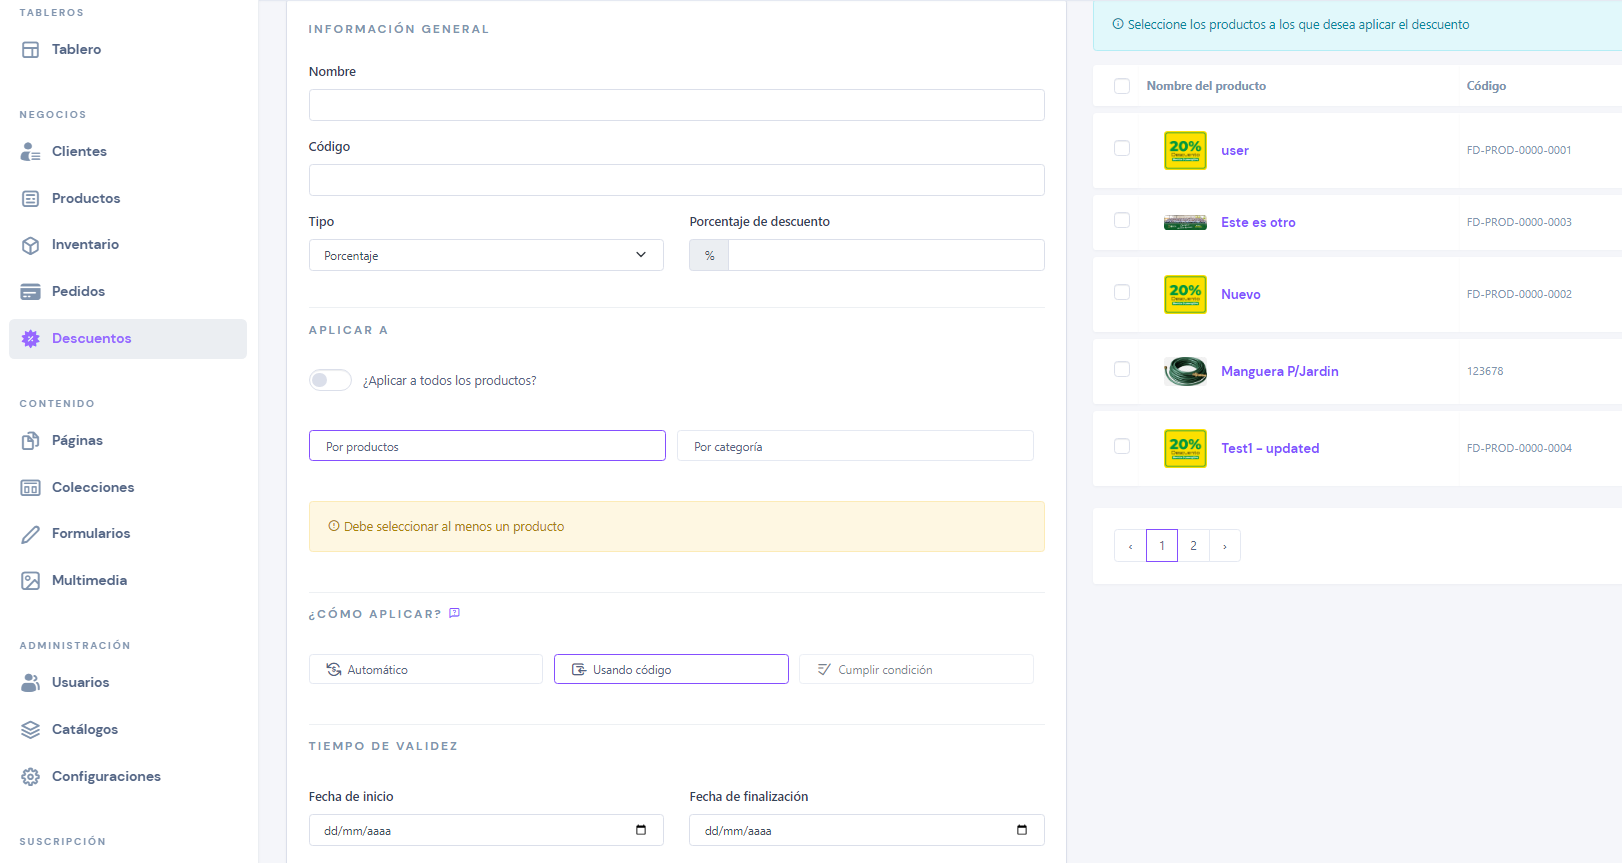Image resolution: width=1622 pixels, height=863 pixels.
Task: Check the checkbox for product Nuevo
Action: tap(1122, 292)
